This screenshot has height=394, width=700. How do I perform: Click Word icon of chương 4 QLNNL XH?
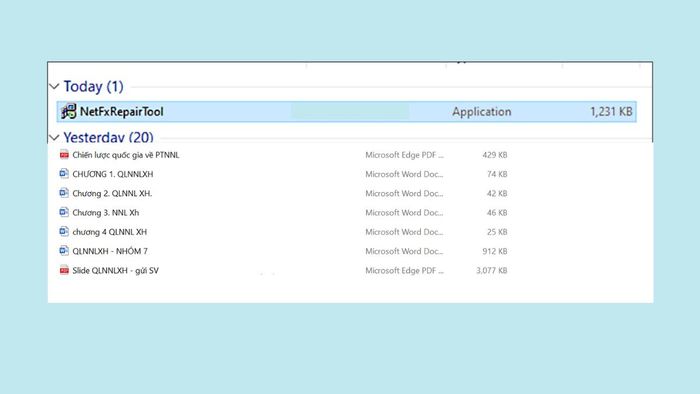tap(64, 231)
